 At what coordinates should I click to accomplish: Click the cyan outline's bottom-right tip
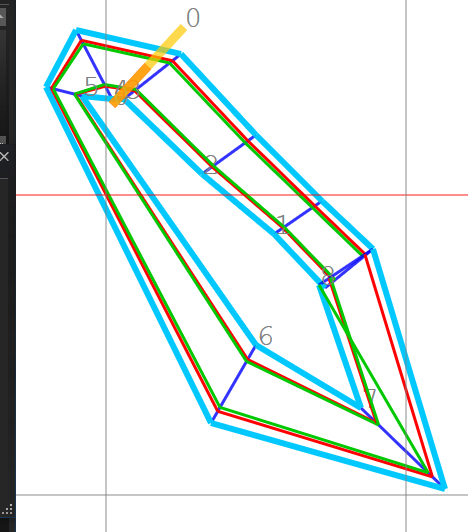tap(443, 486)
